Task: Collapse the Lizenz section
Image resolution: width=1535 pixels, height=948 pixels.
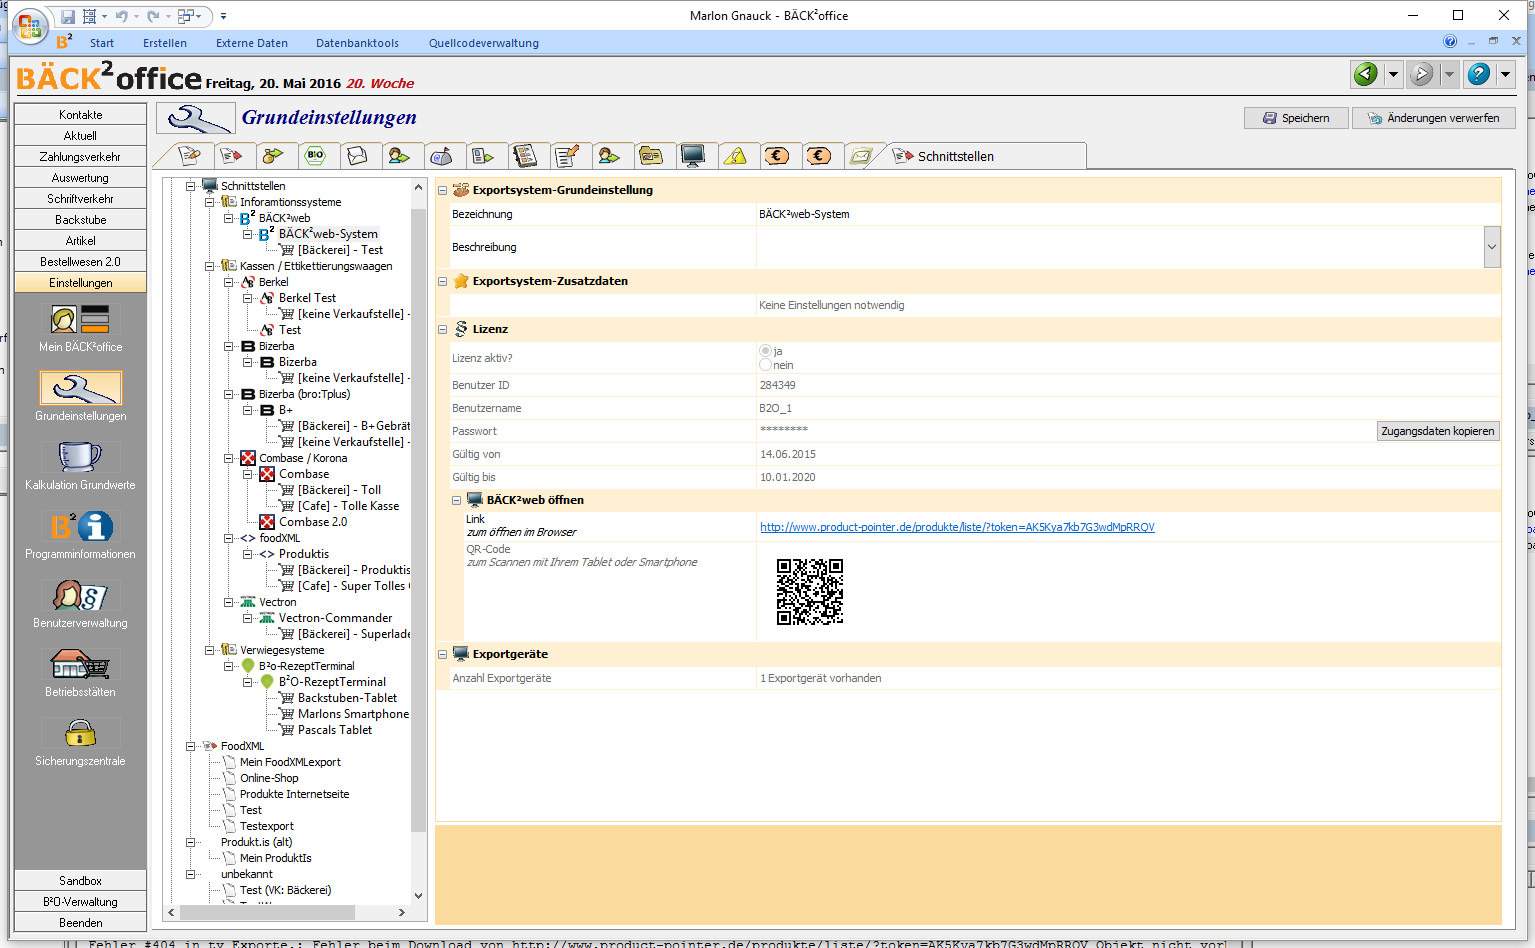Action: tap(443, 329)
